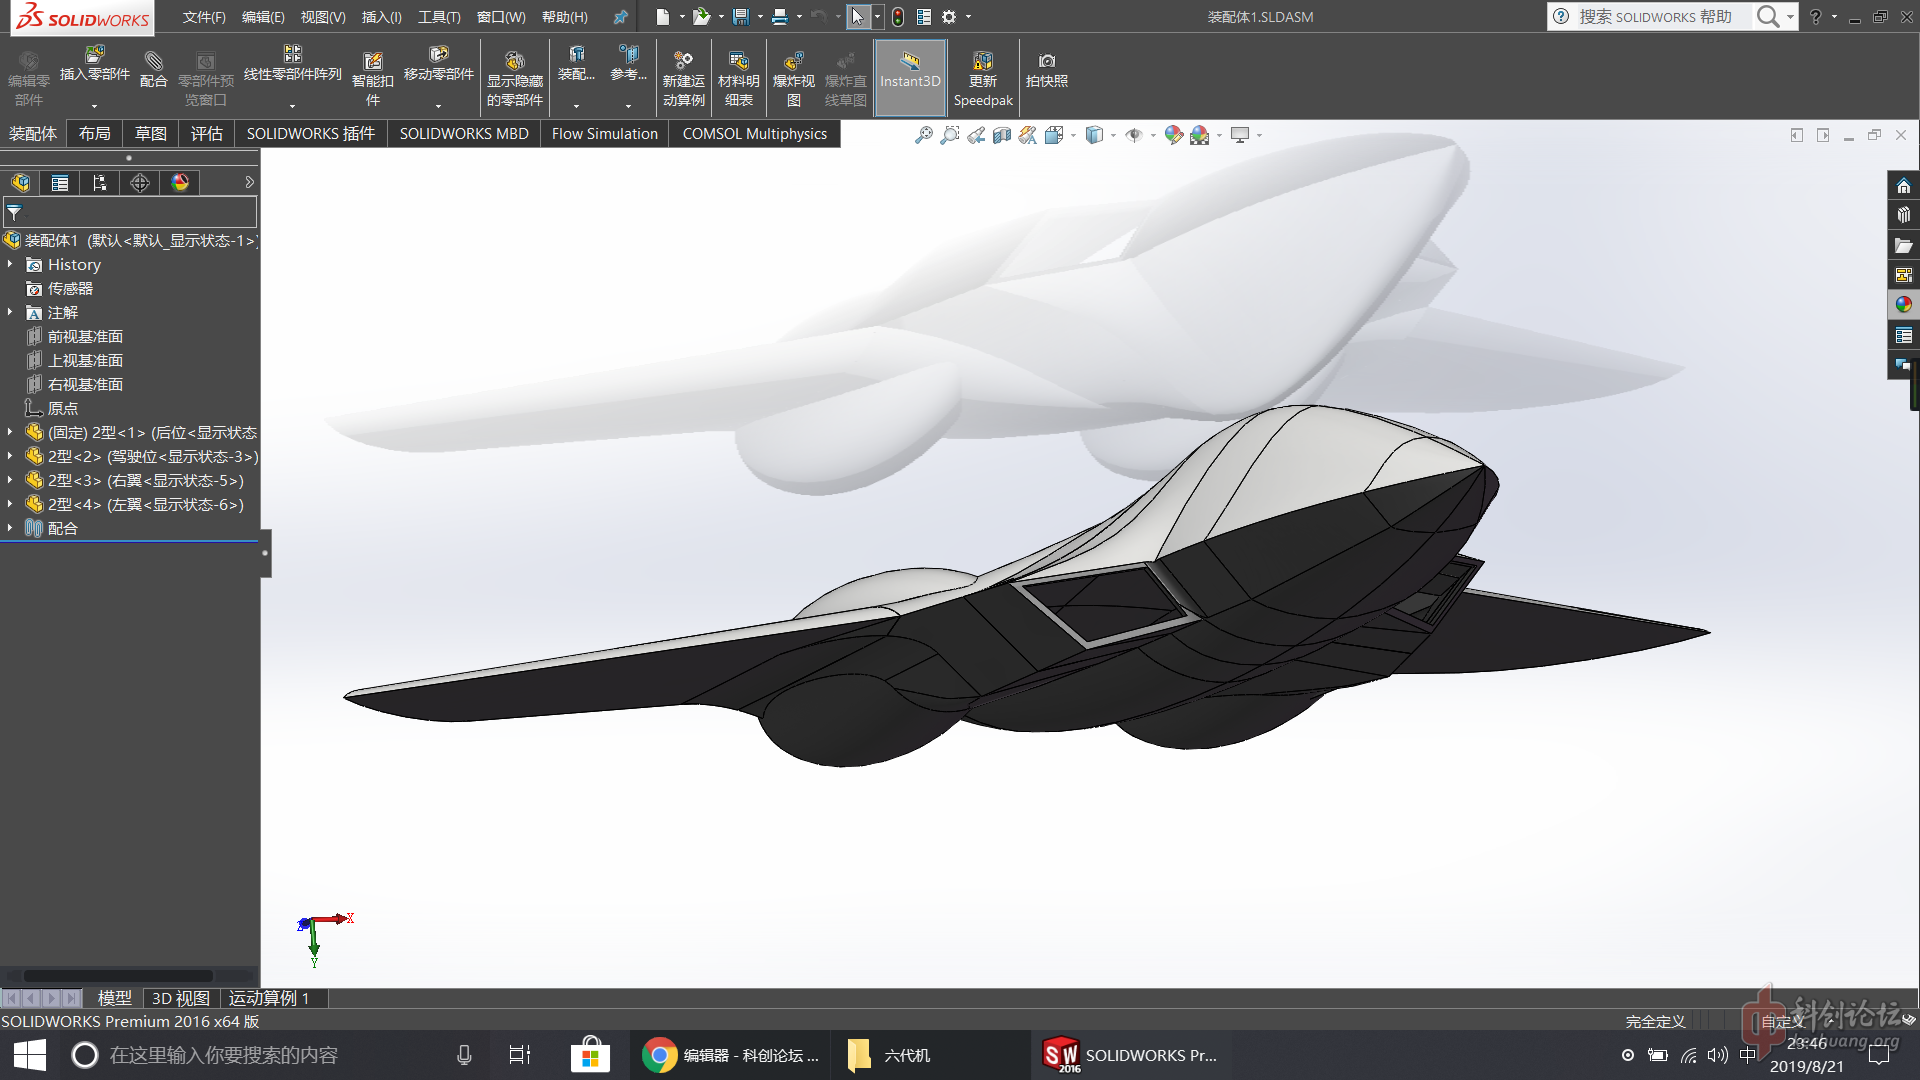Switch to the ConfigurationManager tab icon
Screen dimensions: 1920x1080
point(100,183)
